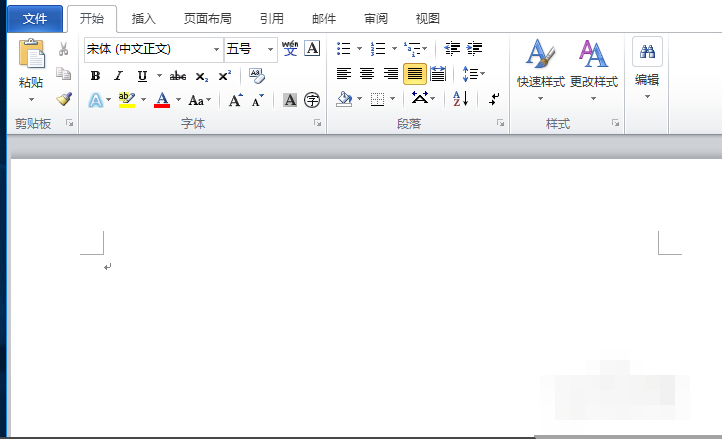Open the font size dropdown (五号)

270,49
